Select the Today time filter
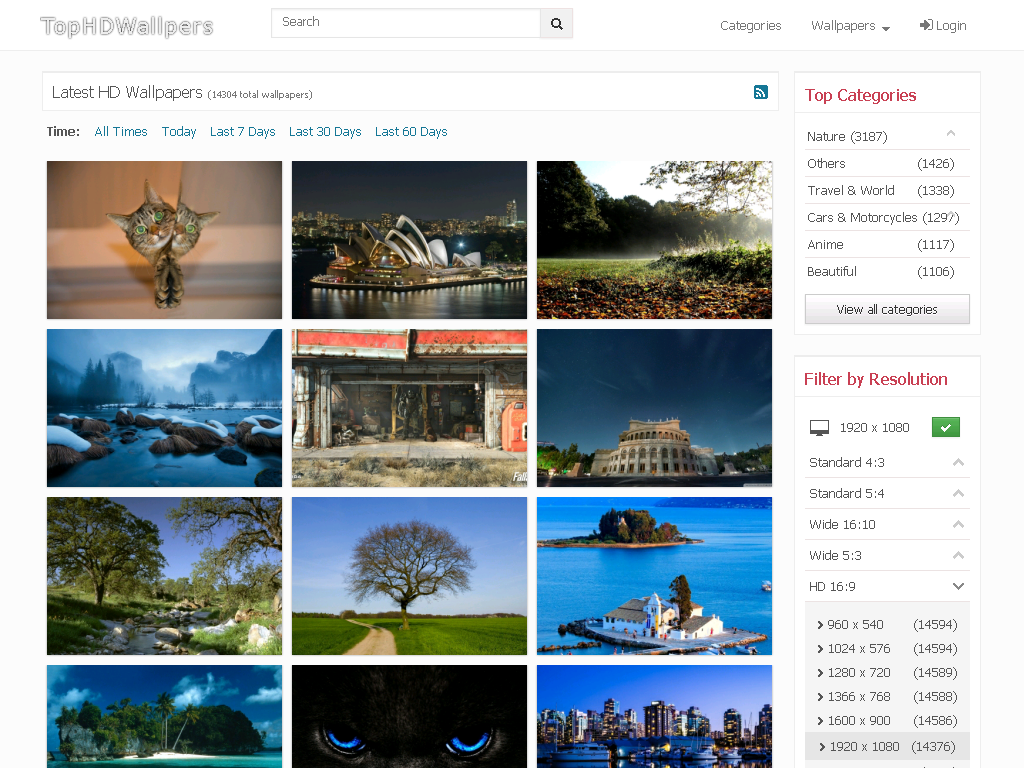1024x768 pixels. (179, 132)
